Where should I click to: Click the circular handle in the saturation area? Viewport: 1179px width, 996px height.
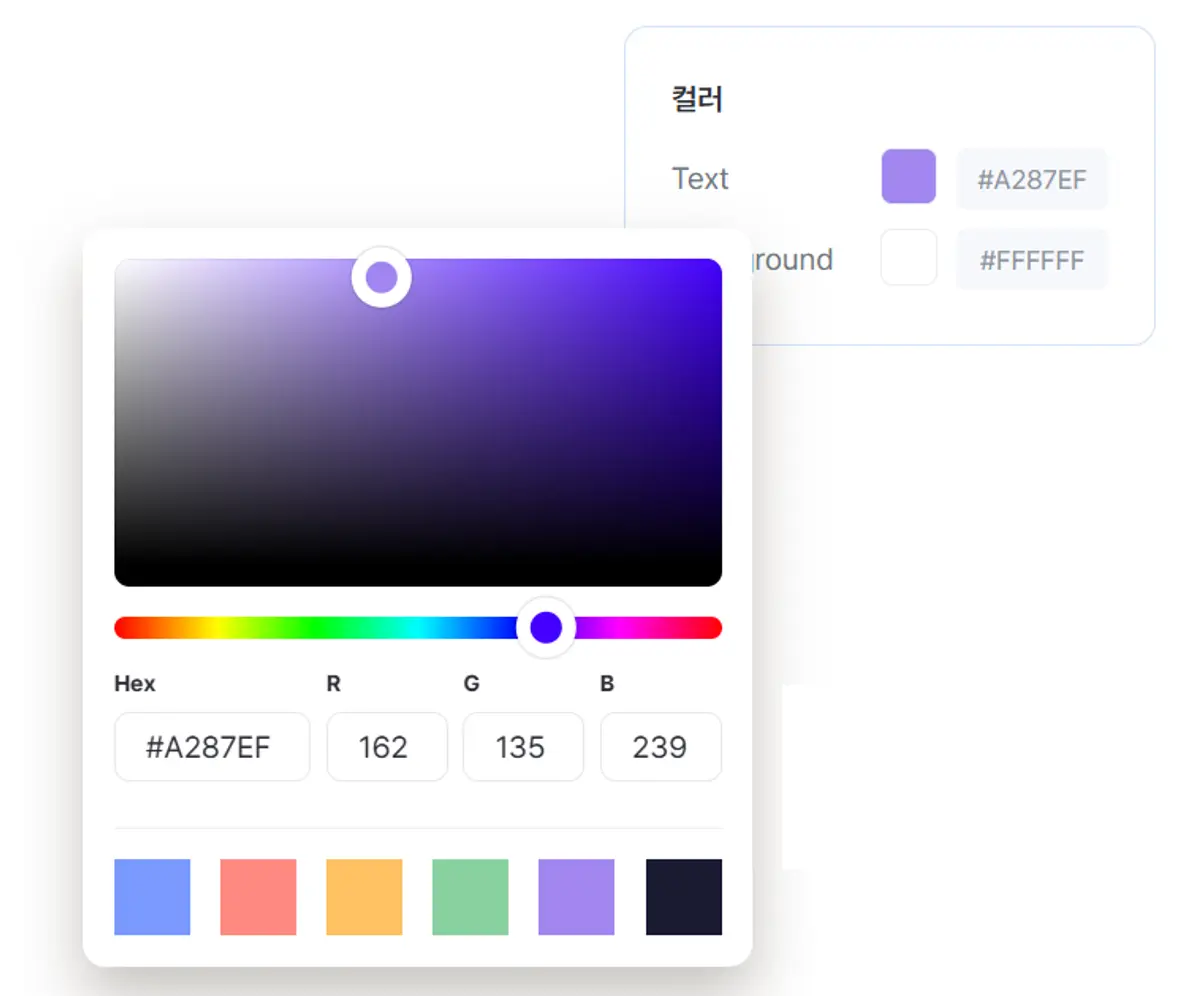pyautogui.click(x=381, y=277)
